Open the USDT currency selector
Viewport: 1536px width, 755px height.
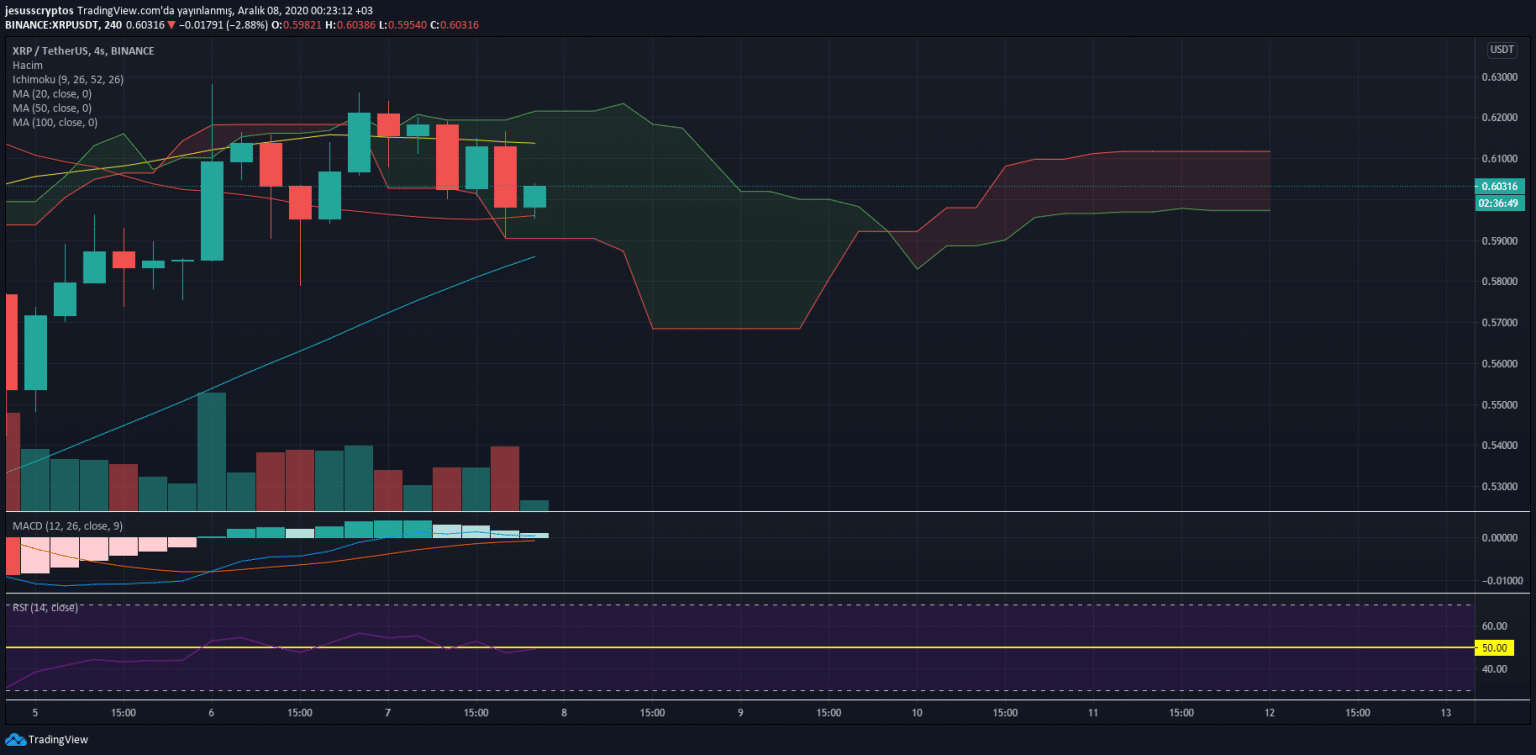point(1501,50)
